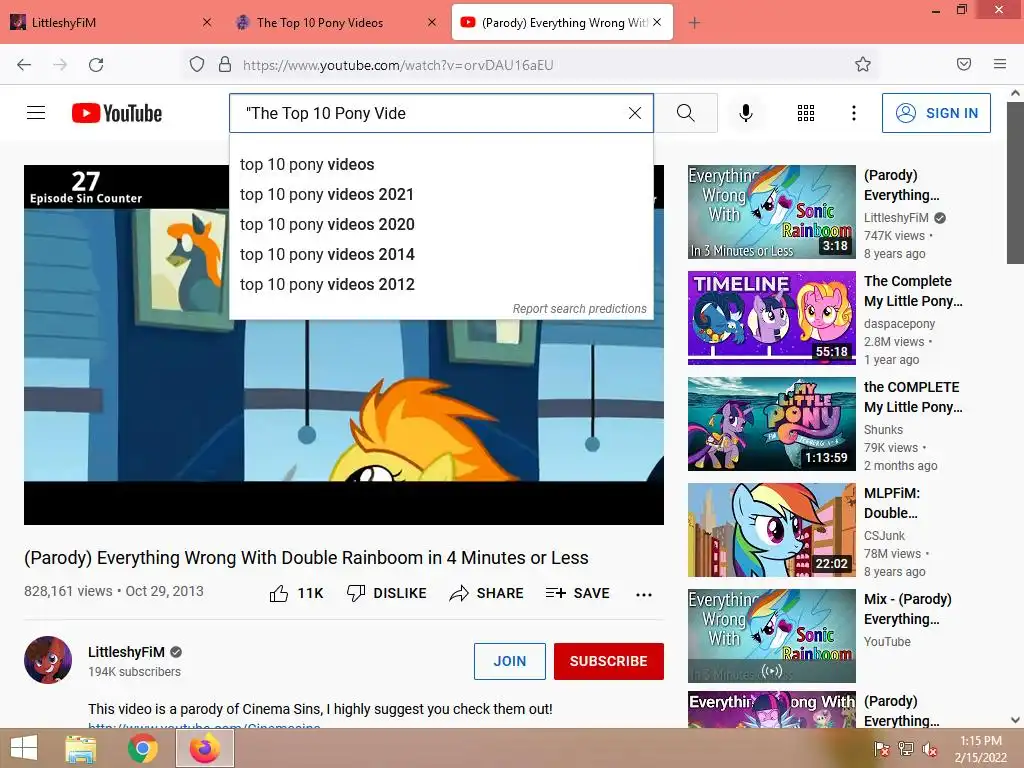Open File Explorer from taskbar
The image size is (1024, 768).
[x=81, y=749]
